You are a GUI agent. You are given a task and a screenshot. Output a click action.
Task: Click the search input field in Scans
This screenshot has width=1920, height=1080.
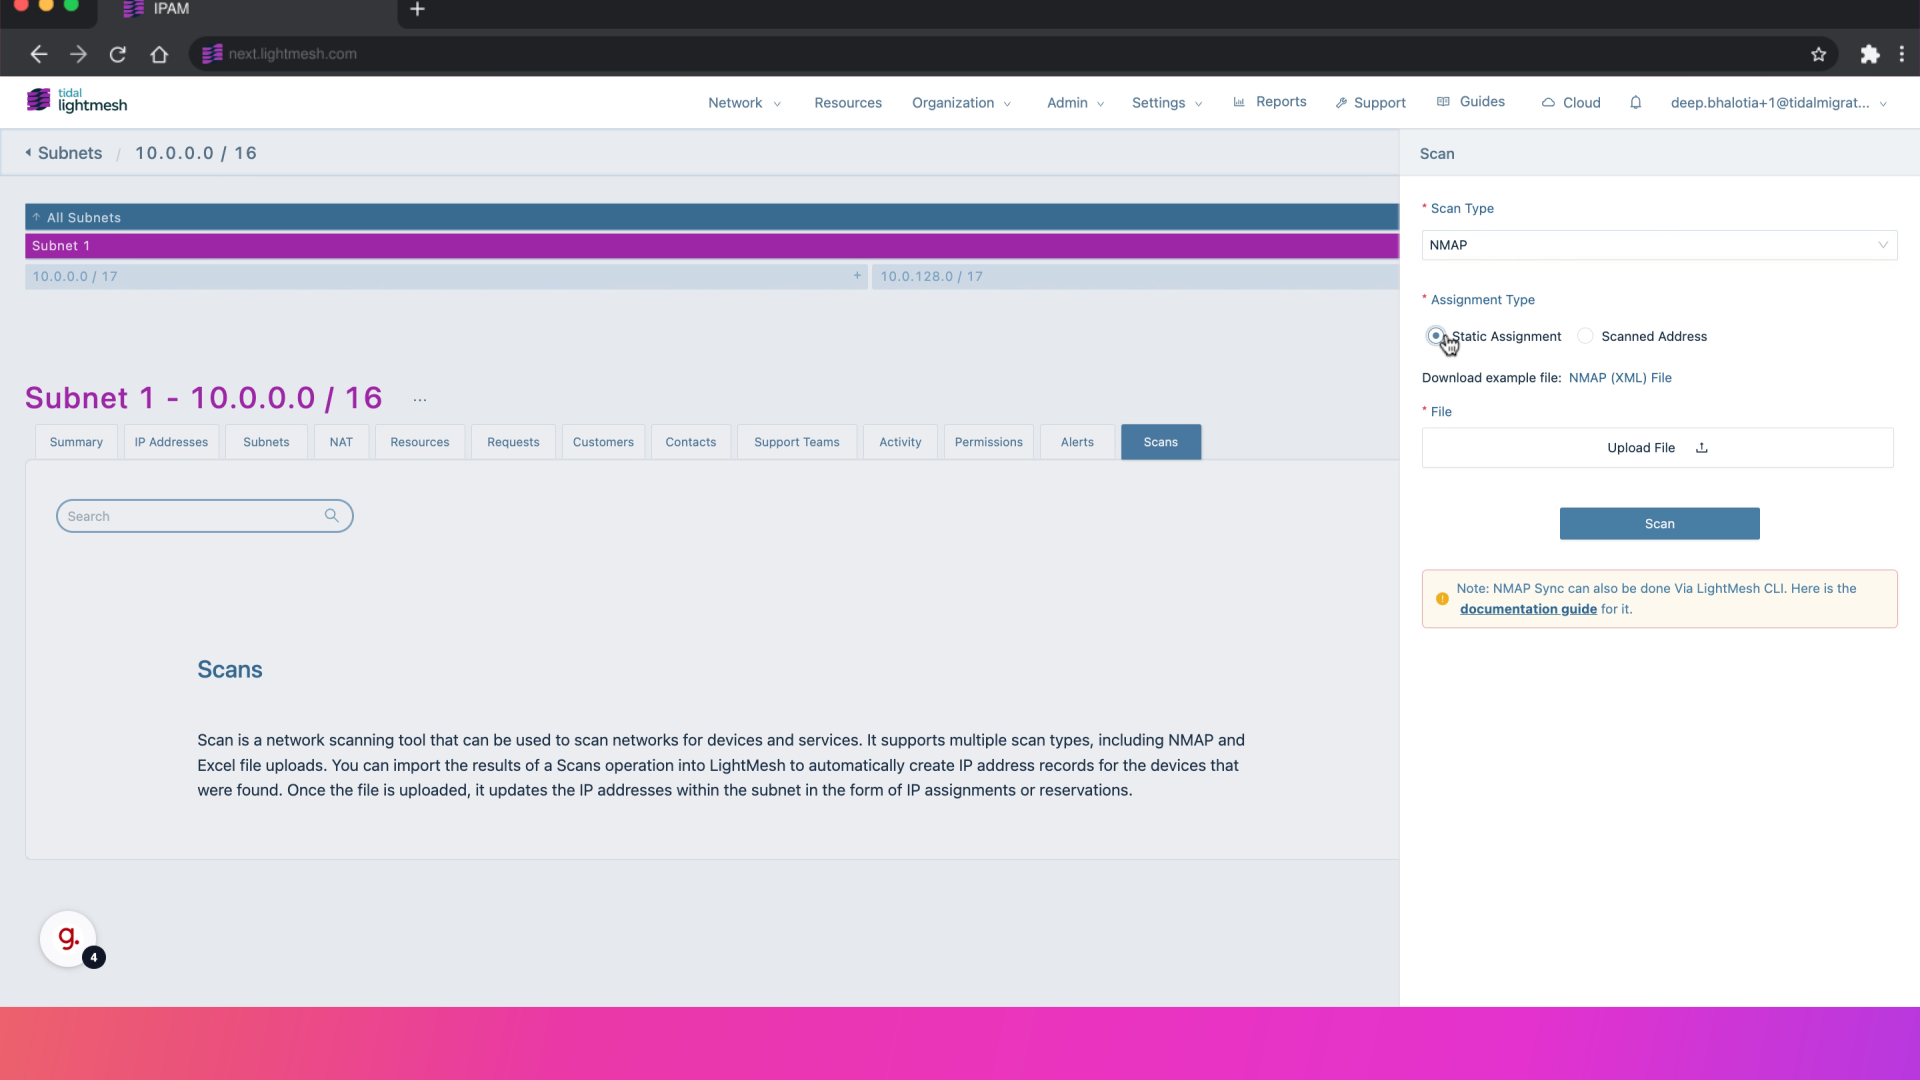click(x=204, y=516)
